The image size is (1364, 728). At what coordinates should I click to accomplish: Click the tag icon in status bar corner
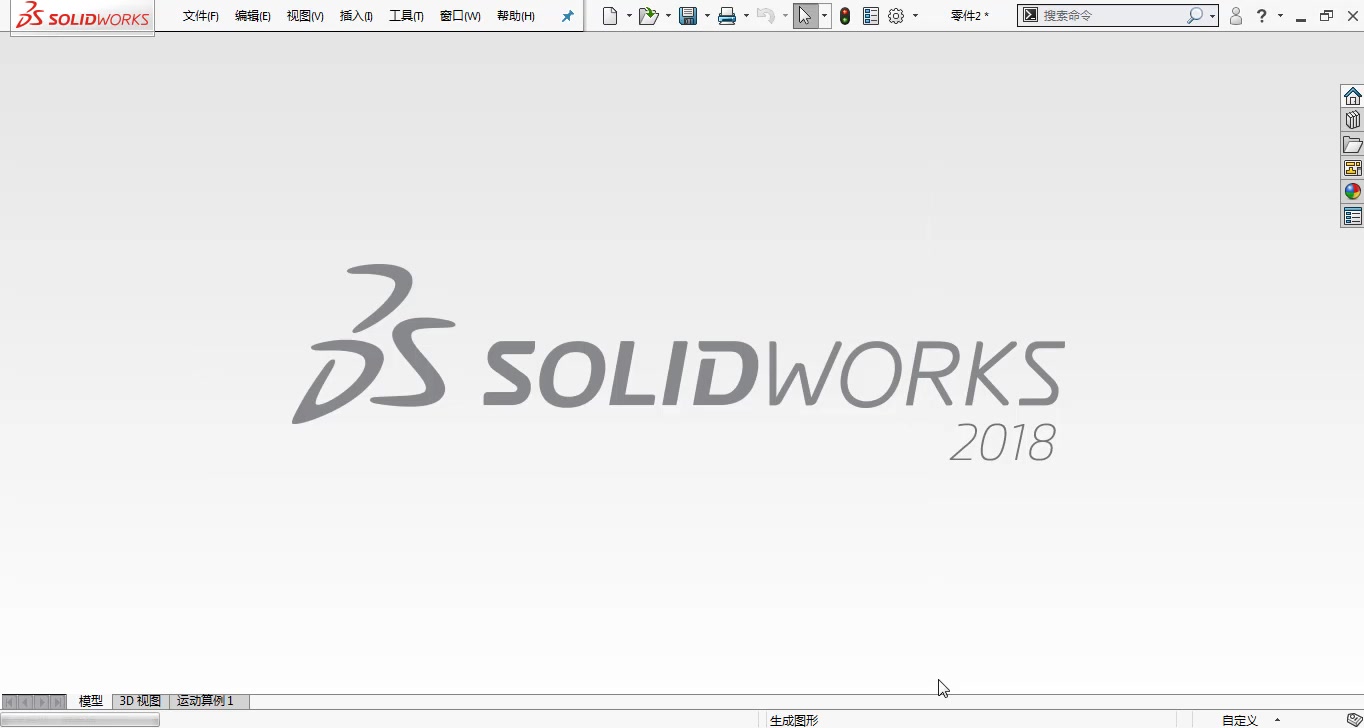click(1353, 720)
